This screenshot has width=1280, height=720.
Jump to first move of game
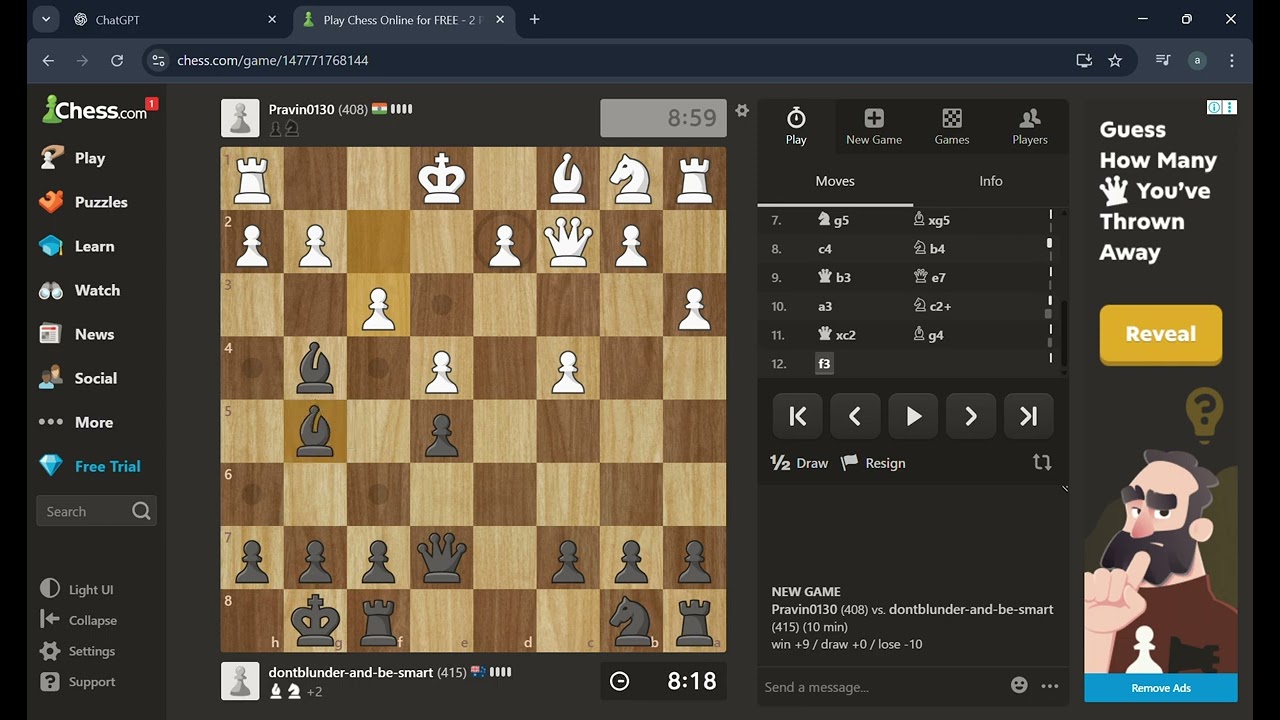click(x=797, y=417)
